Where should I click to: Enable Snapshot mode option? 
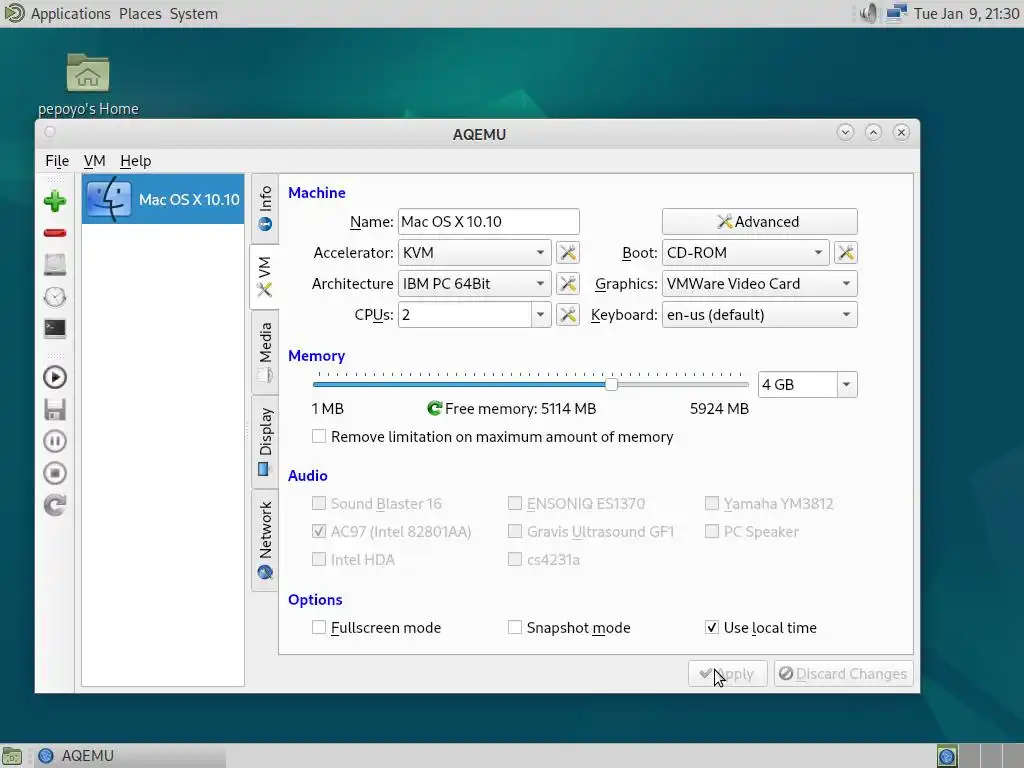pos(515,628)
